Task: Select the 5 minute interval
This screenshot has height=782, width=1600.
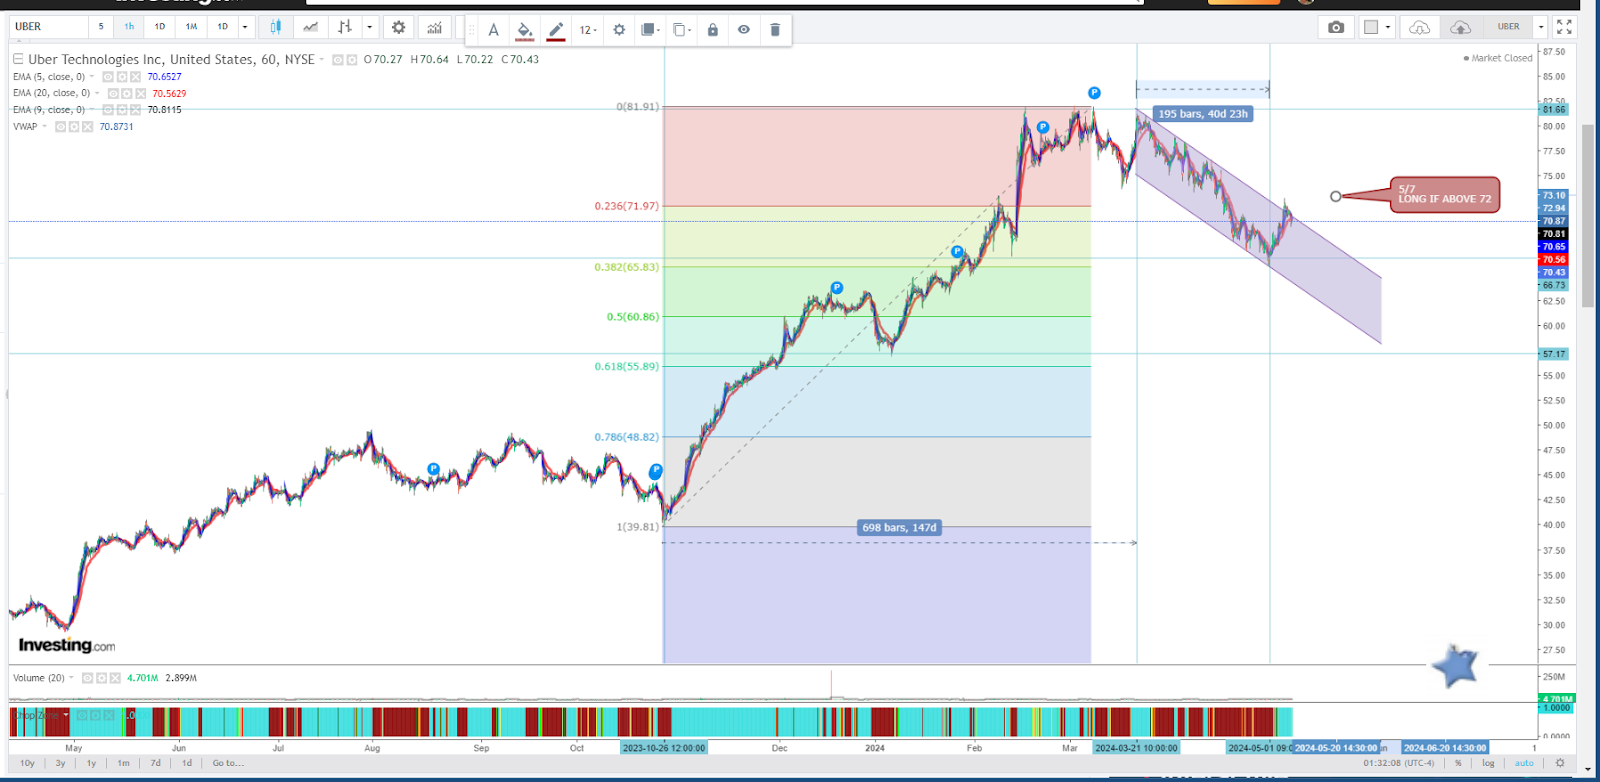Action: [101, 27]
